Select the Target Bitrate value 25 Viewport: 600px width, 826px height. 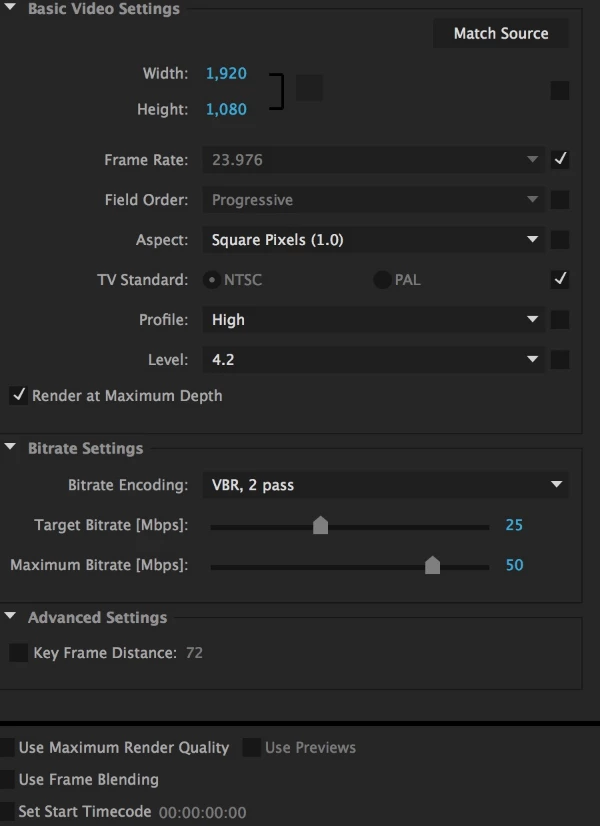point(514,525)
